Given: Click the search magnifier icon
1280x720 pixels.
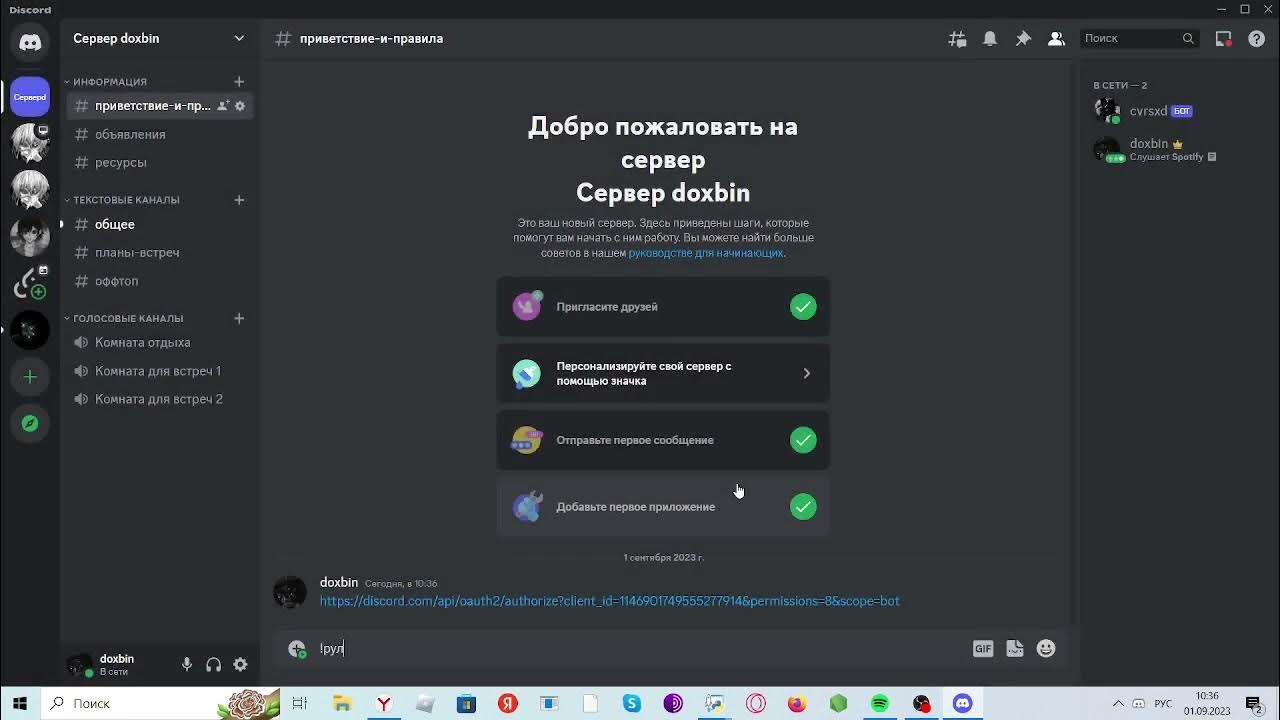Looking at the screenshot, I should [1188, 39].
